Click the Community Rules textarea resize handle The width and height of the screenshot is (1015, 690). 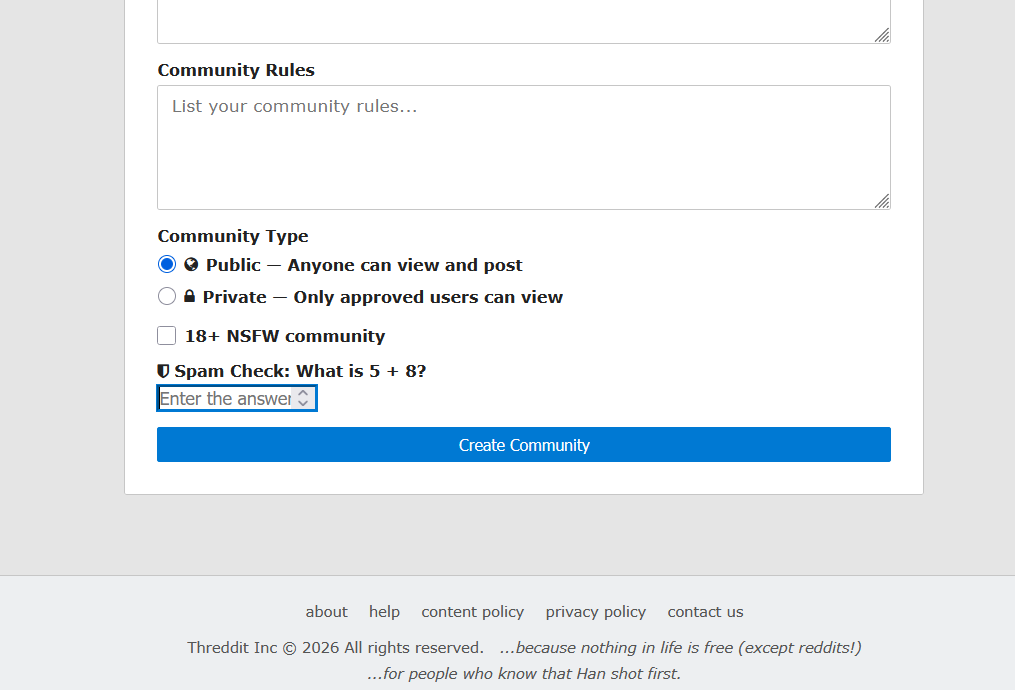(881, 201)
